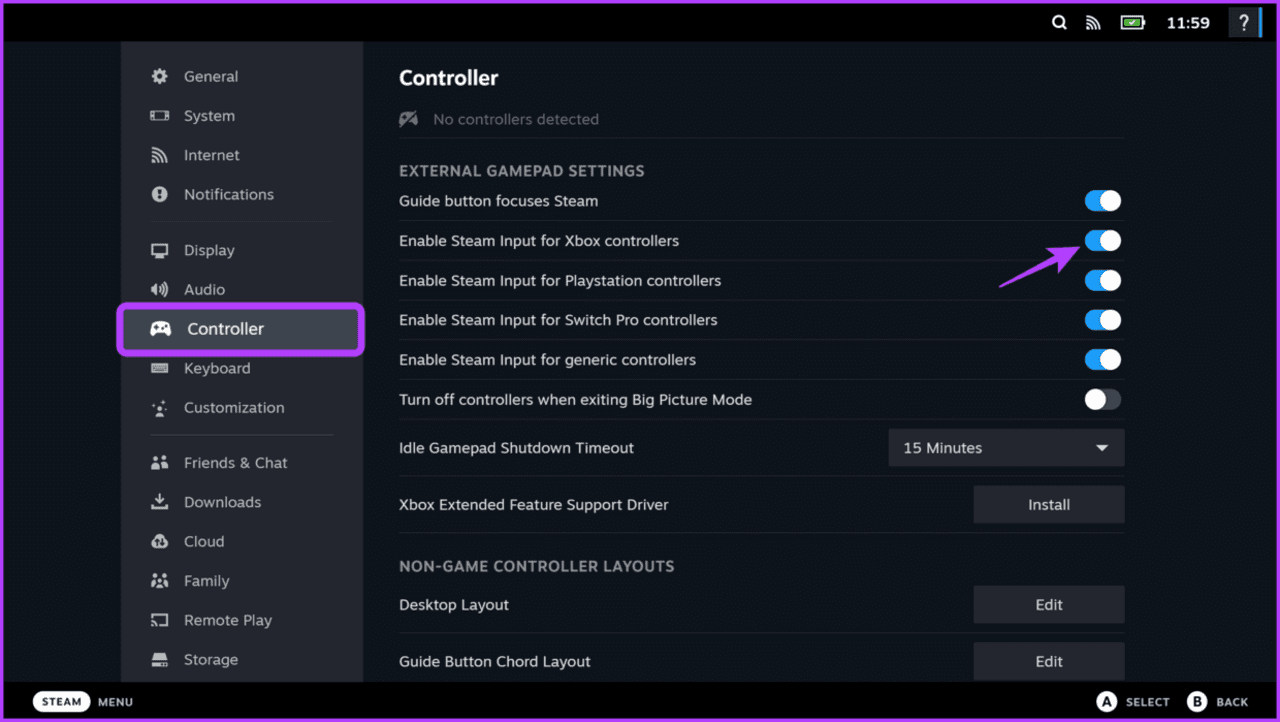Open Notifications settings
Image resolution: width=1280 pixels, height=722 pixels.
point(241,194)
